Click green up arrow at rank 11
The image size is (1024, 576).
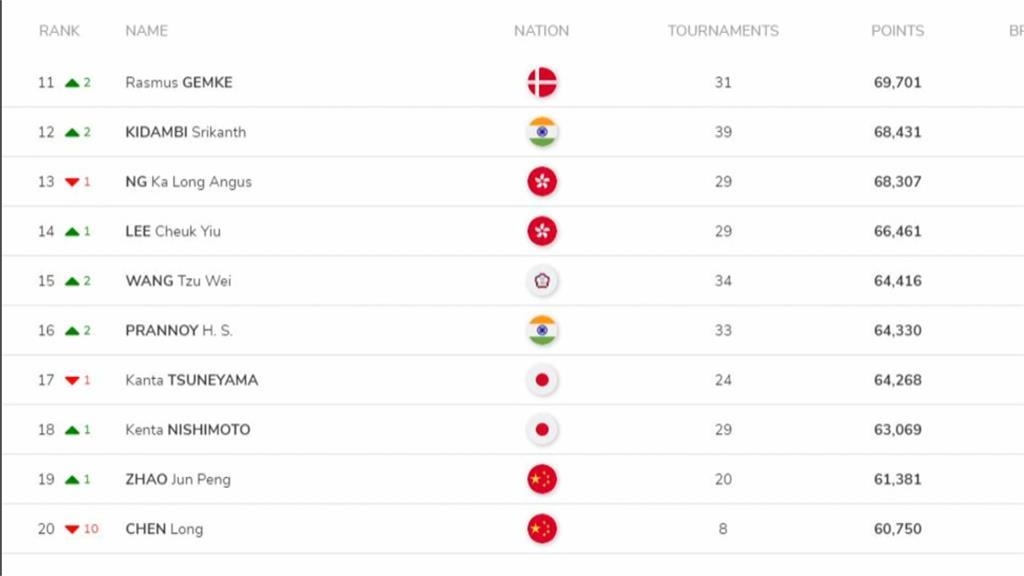(x=72, y=83)
